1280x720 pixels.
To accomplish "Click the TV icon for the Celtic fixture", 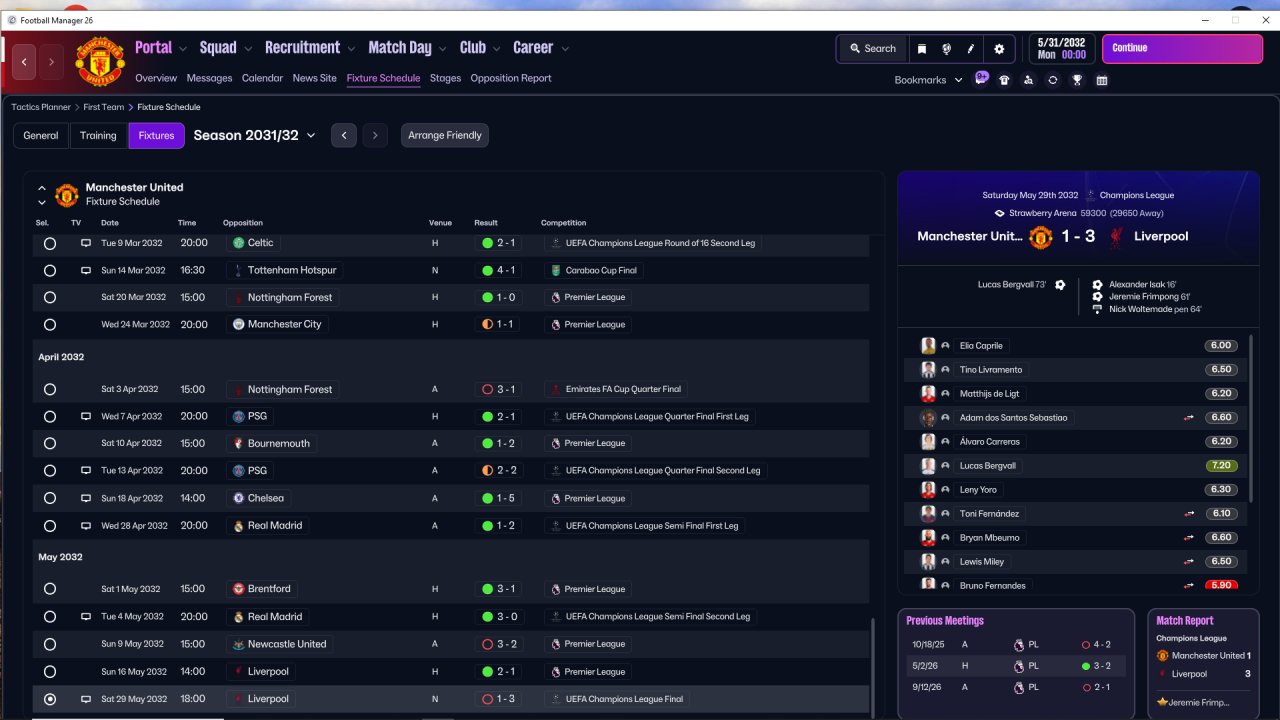I will pos(86,243).
